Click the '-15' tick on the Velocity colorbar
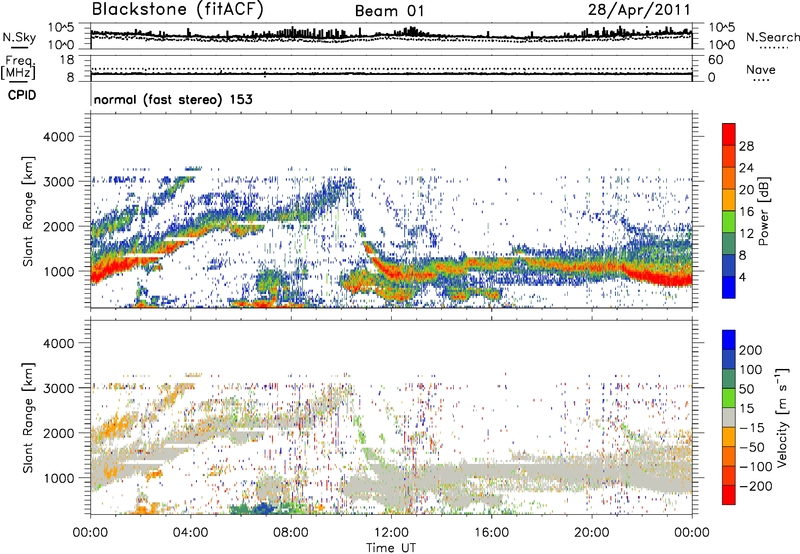Image resolution: width=800 pixels, height=554 pixels. [x=751, y=428]
